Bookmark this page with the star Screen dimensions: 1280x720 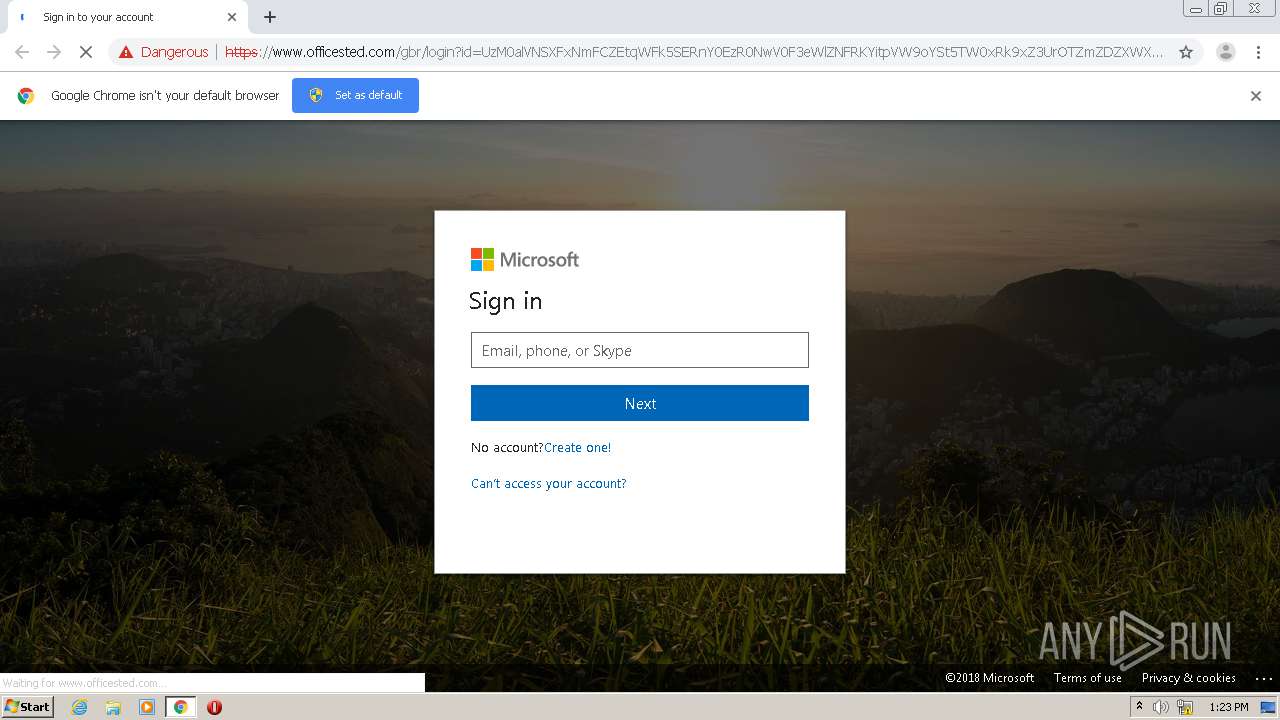(1186, 52)
